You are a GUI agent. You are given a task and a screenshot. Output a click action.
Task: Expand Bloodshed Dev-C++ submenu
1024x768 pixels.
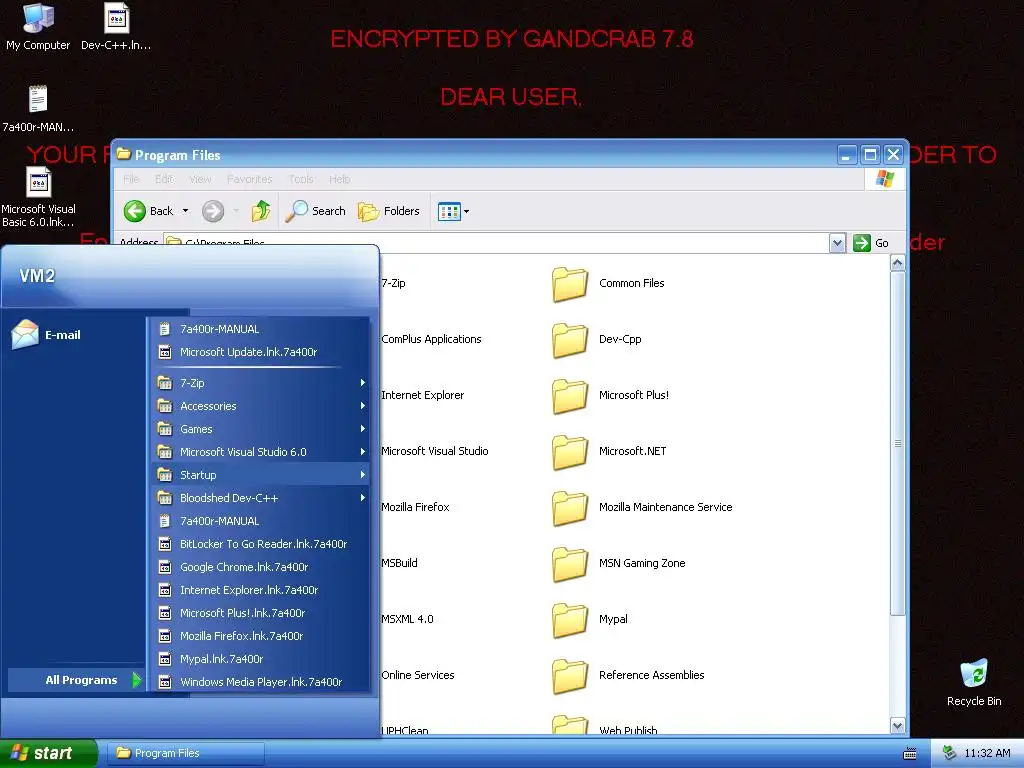tap(260, 498)
